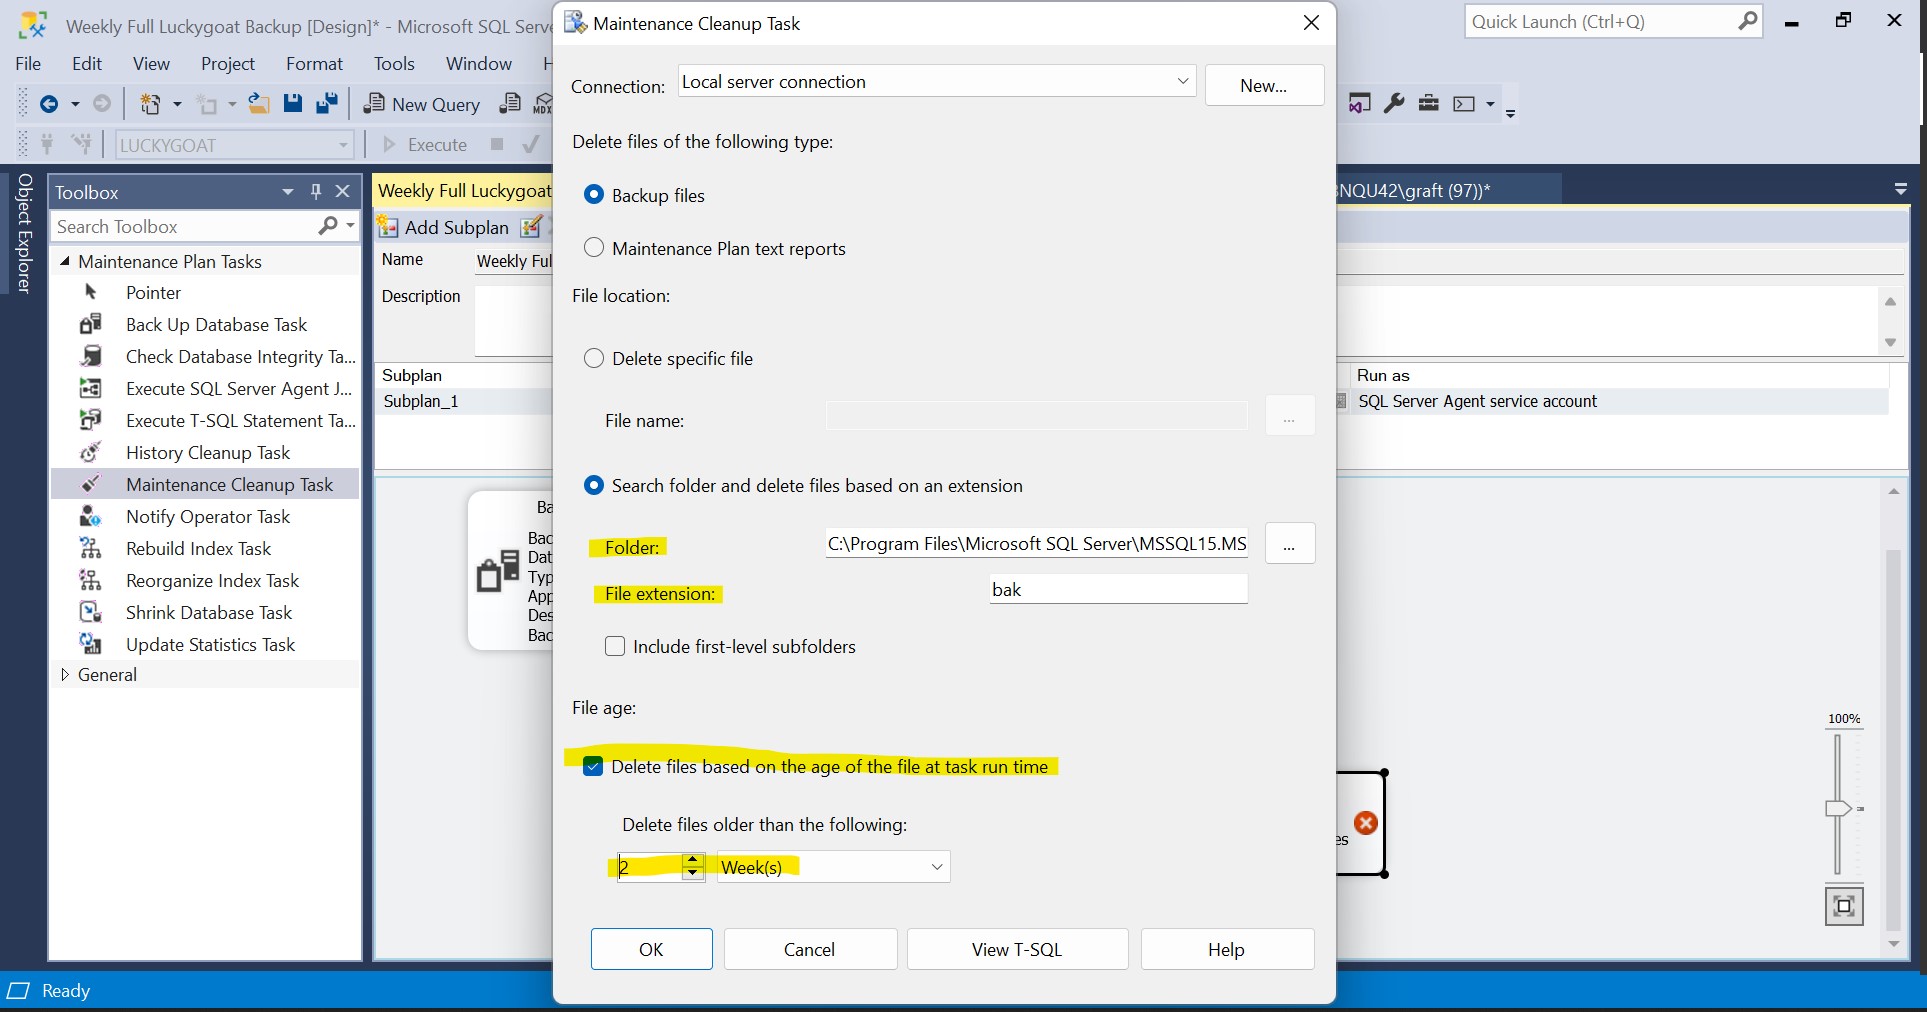Viewport: 1927px width, 1012px height.
Task: Select Notify Operator Task icon
Action: (x=90, y=516)
